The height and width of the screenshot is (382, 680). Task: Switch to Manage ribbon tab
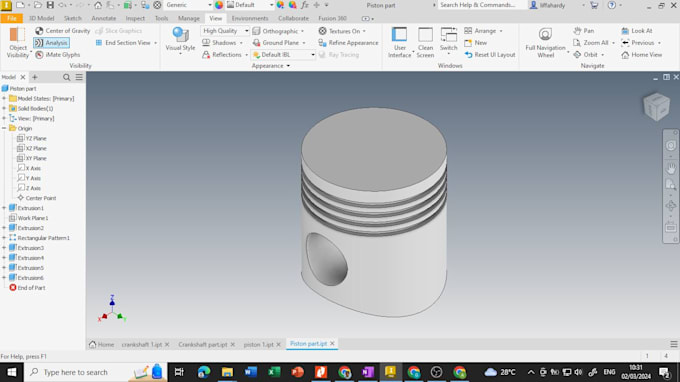click(189, 19)
